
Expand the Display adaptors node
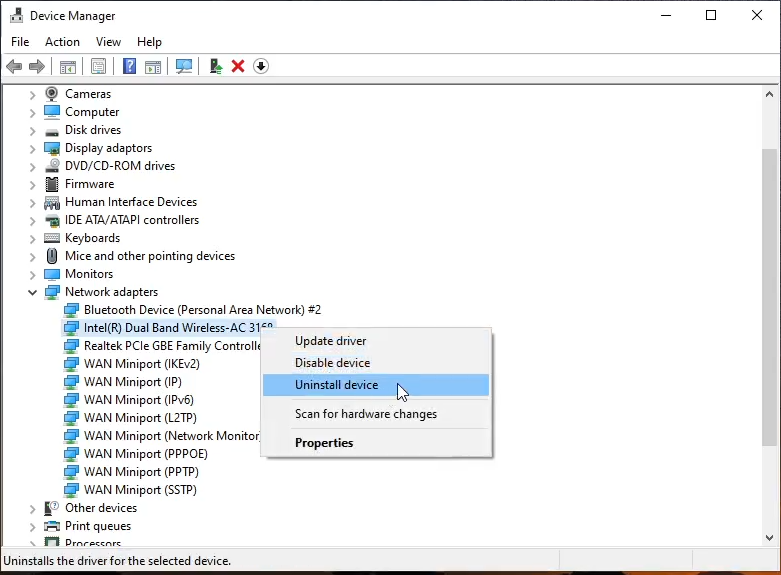coord(32,148)
